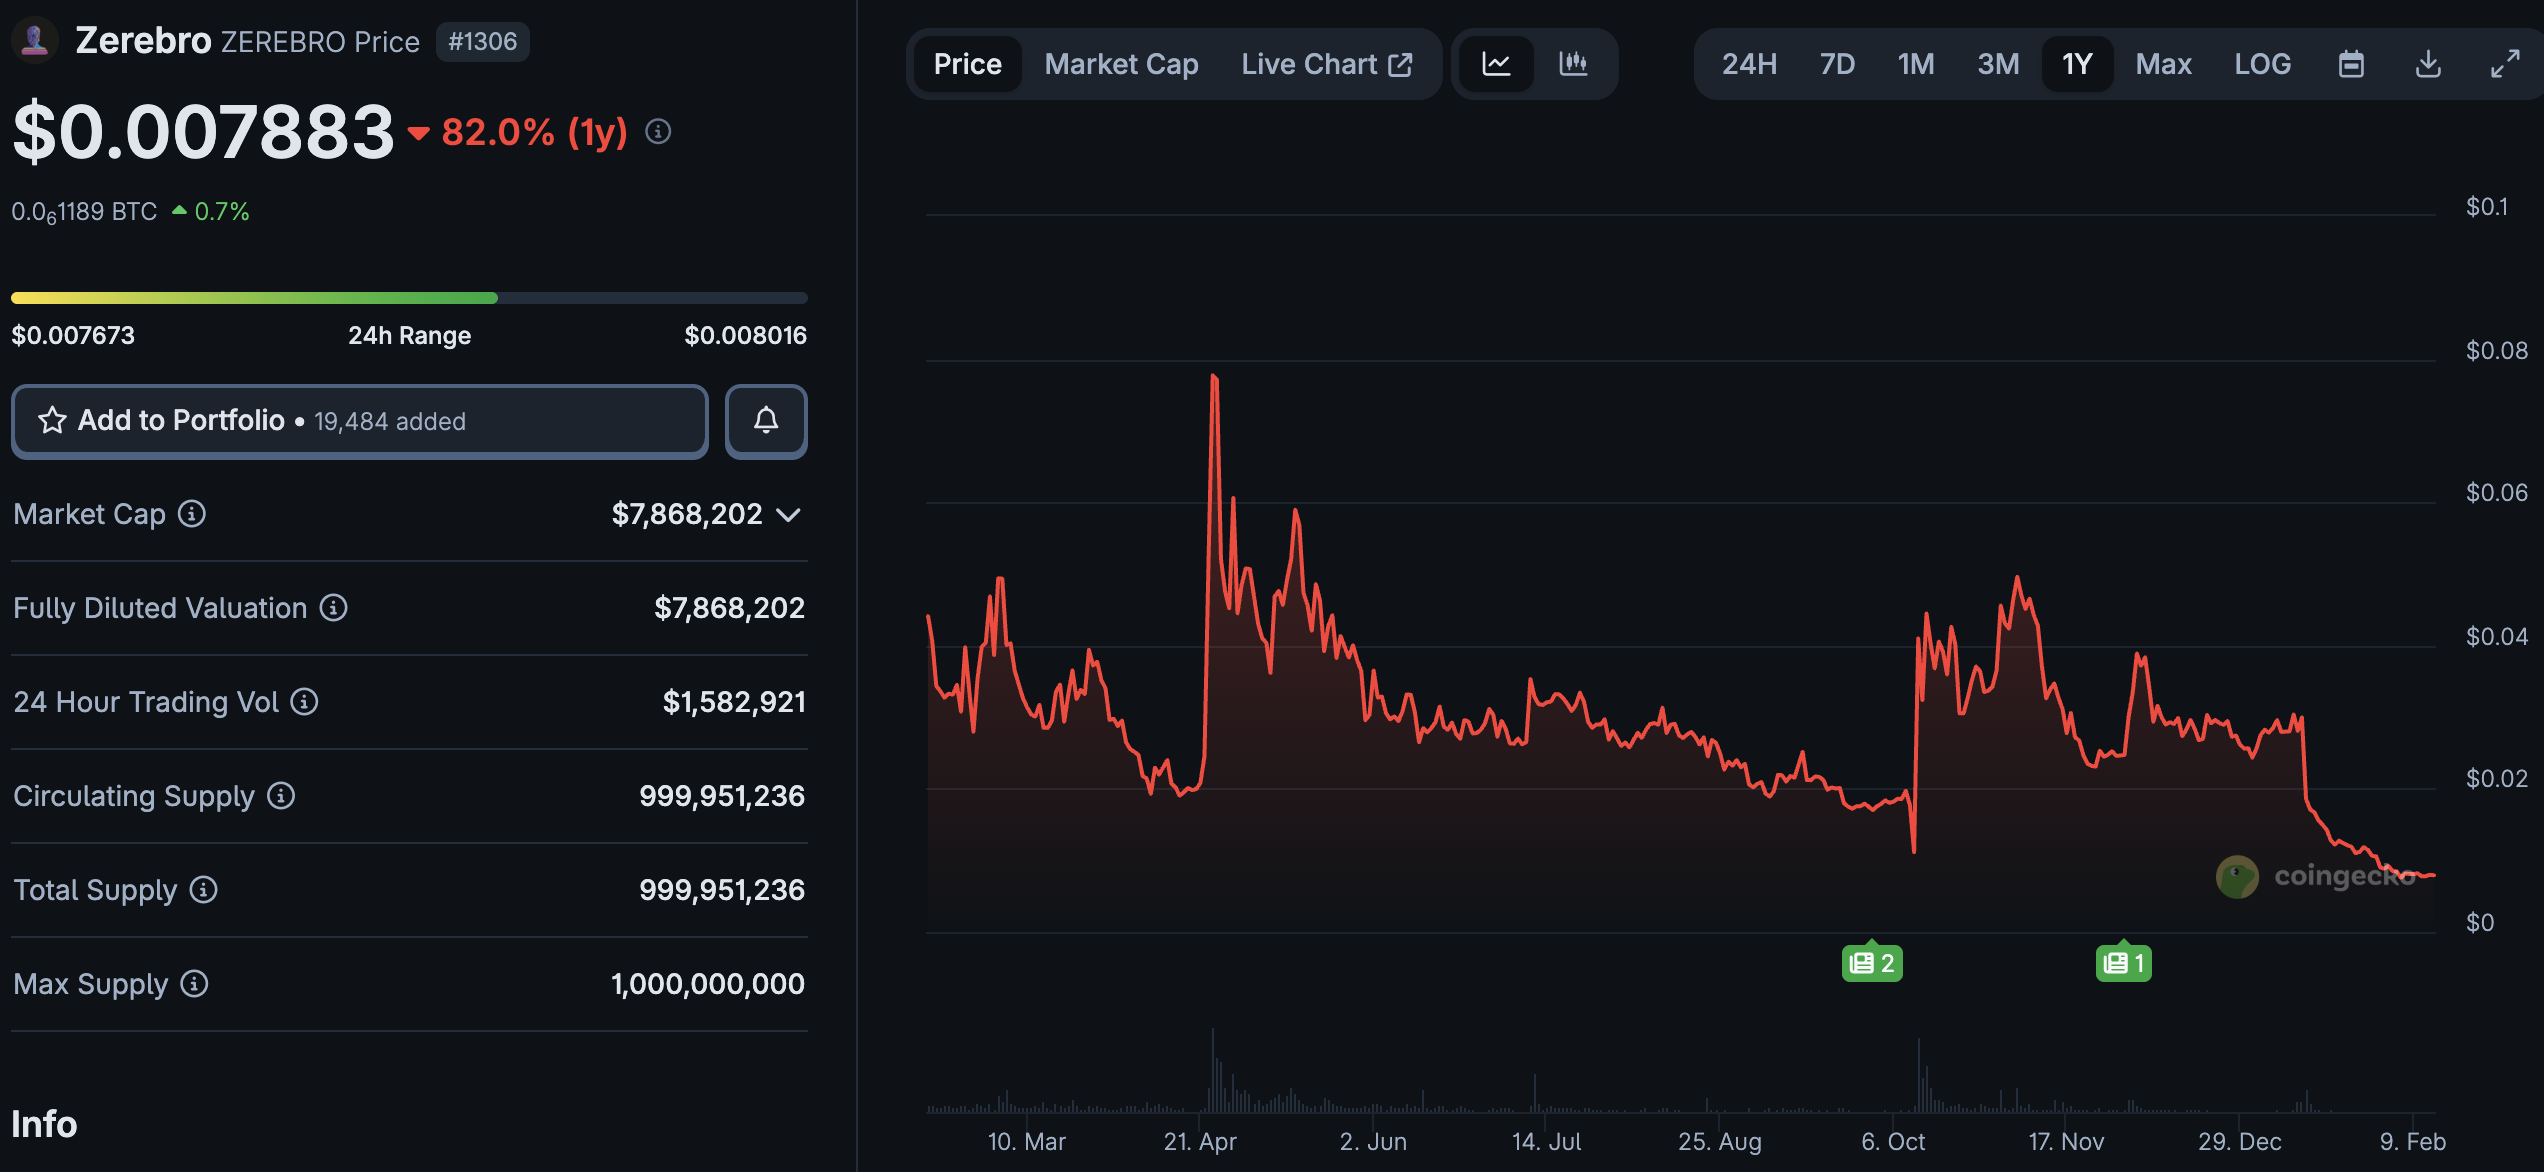Click the 82.0% (1y) change value
This screenshot has width=2544, height=1172.
coord(534,132)
